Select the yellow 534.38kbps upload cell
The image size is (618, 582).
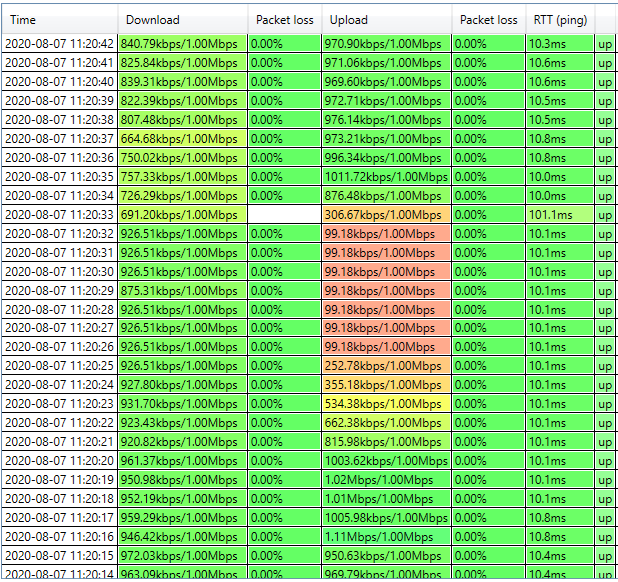[x=385, y=404]
